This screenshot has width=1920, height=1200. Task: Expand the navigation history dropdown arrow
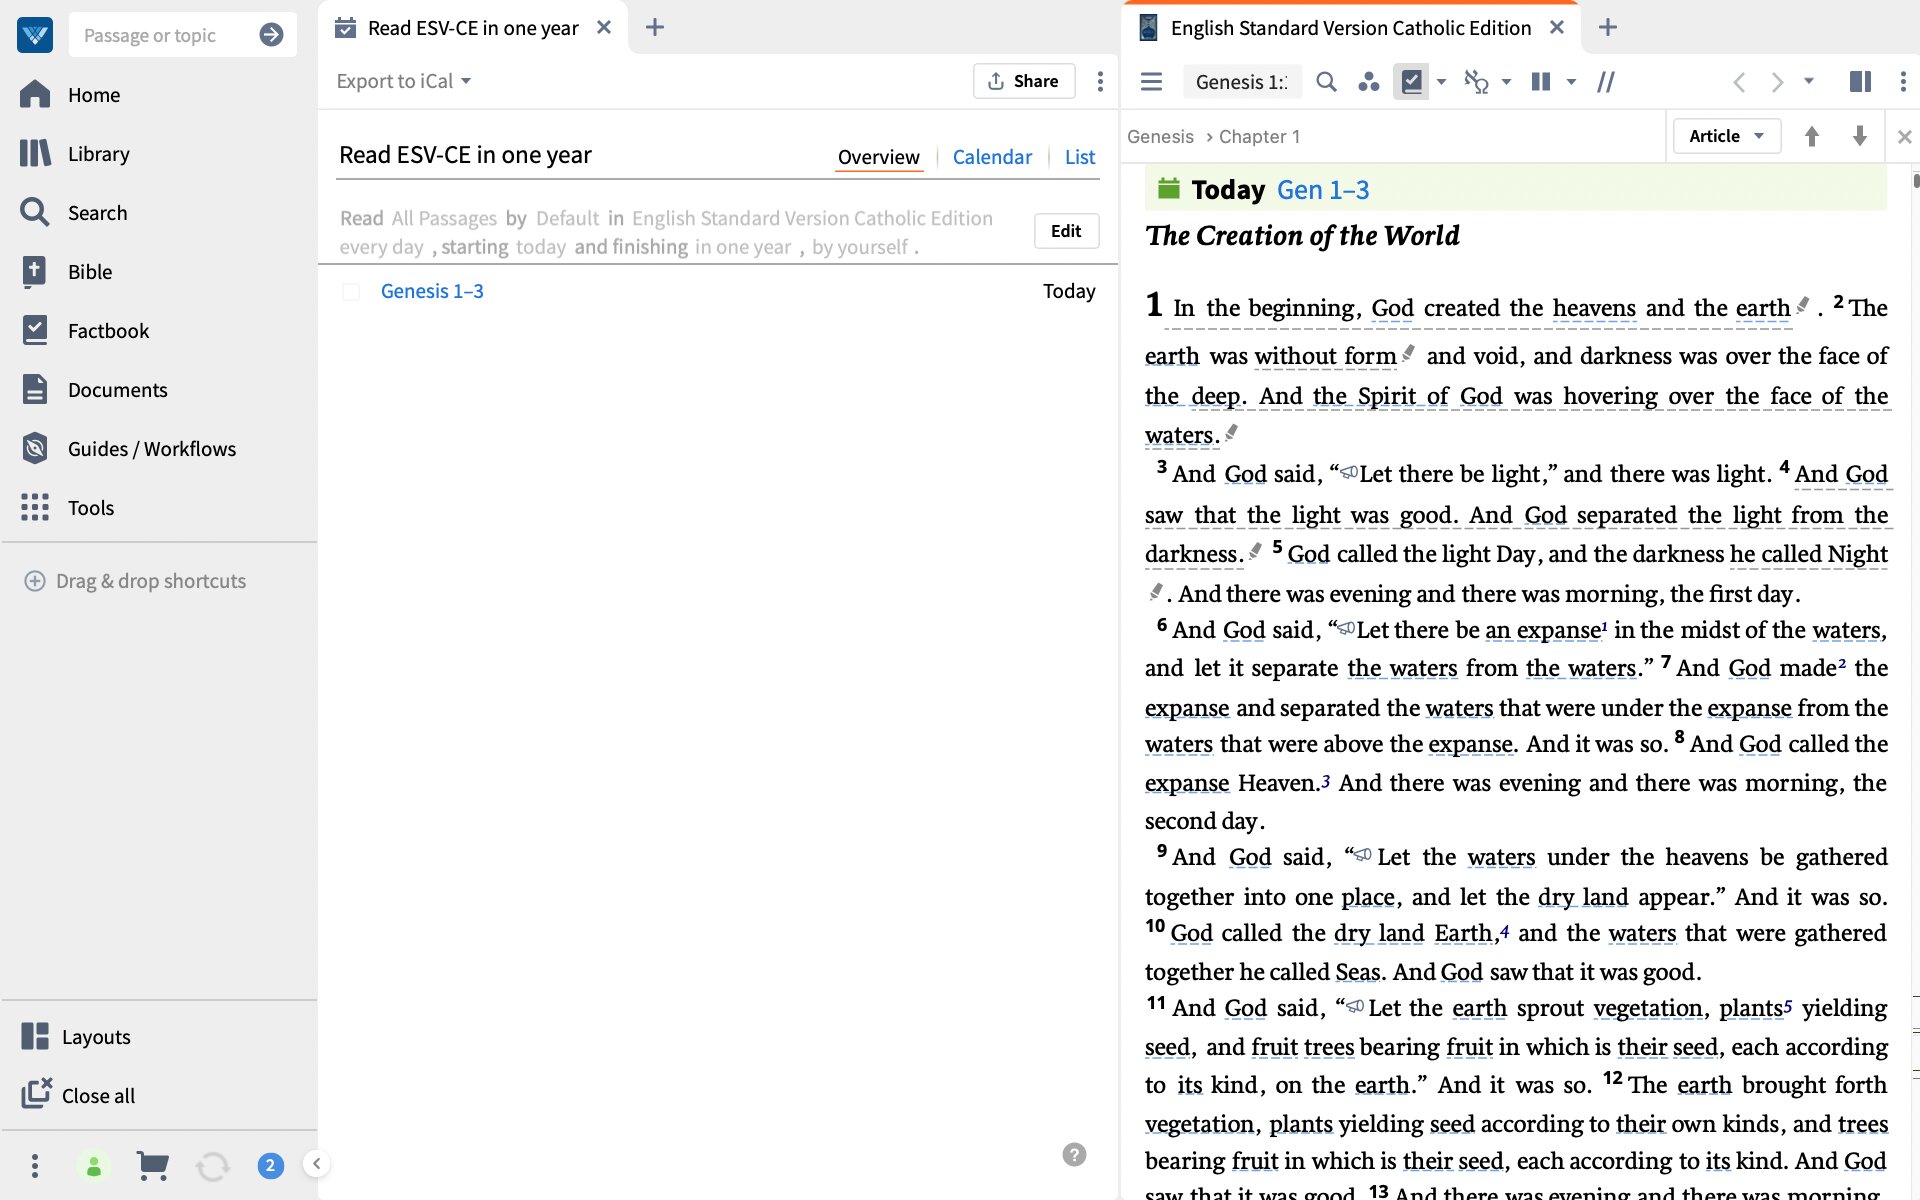[1809, 82]
